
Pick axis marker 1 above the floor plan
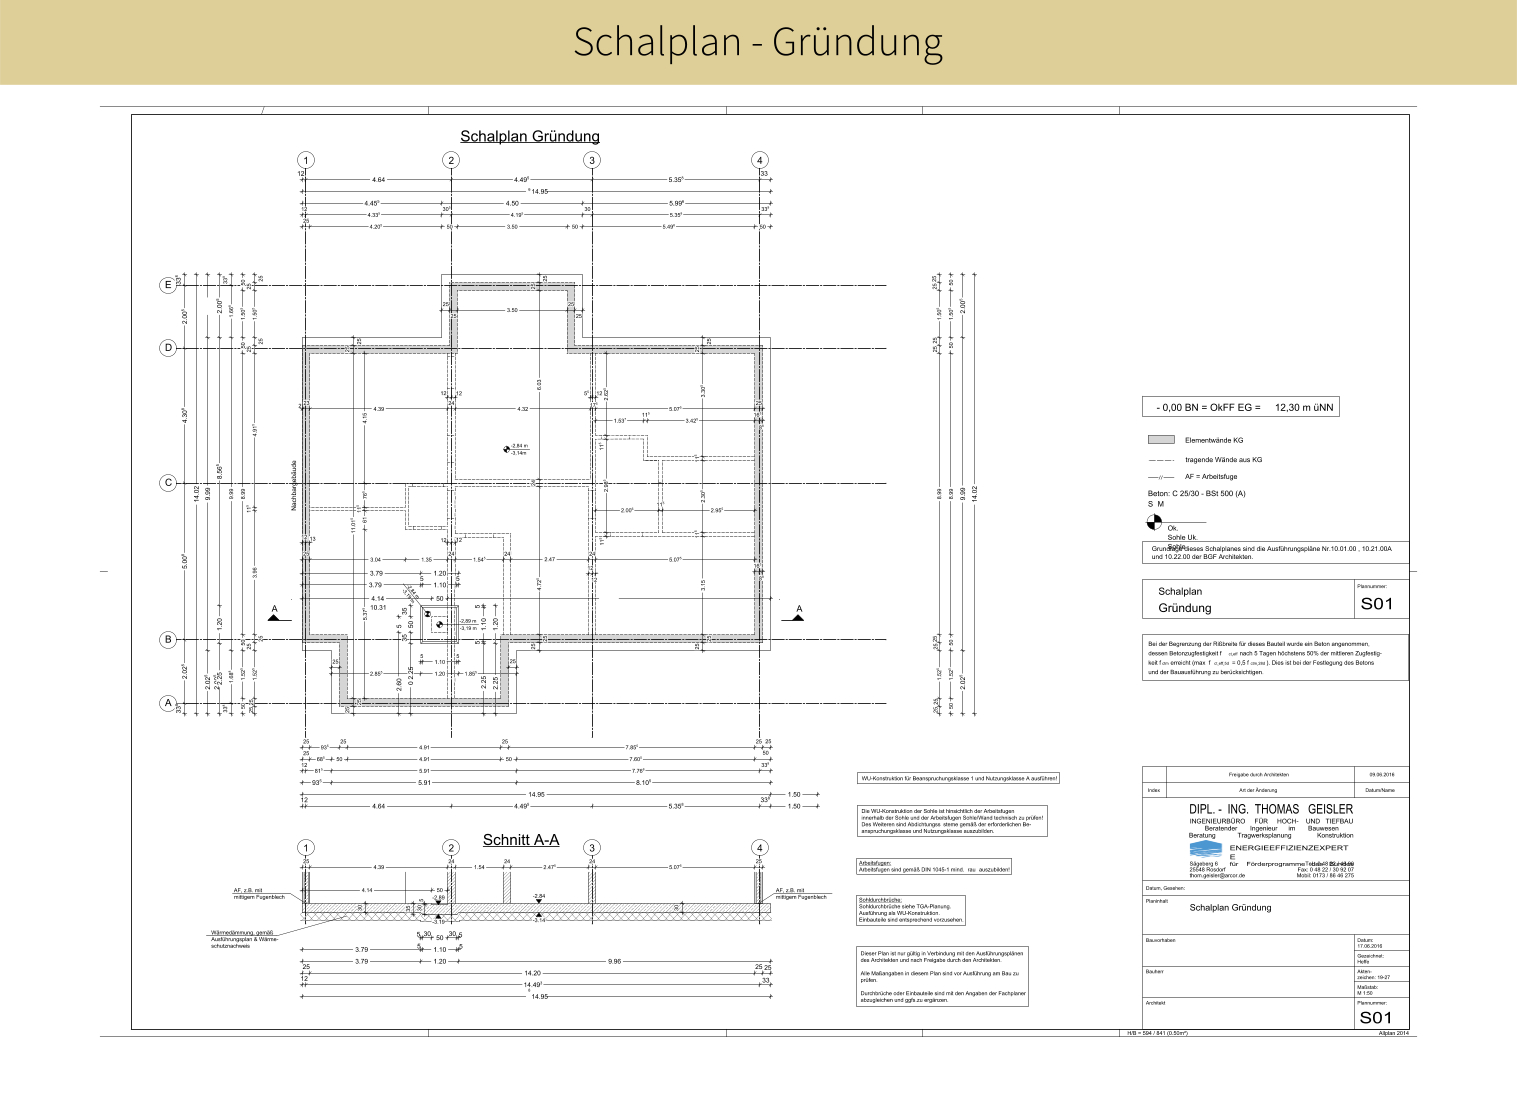(306, 160)
